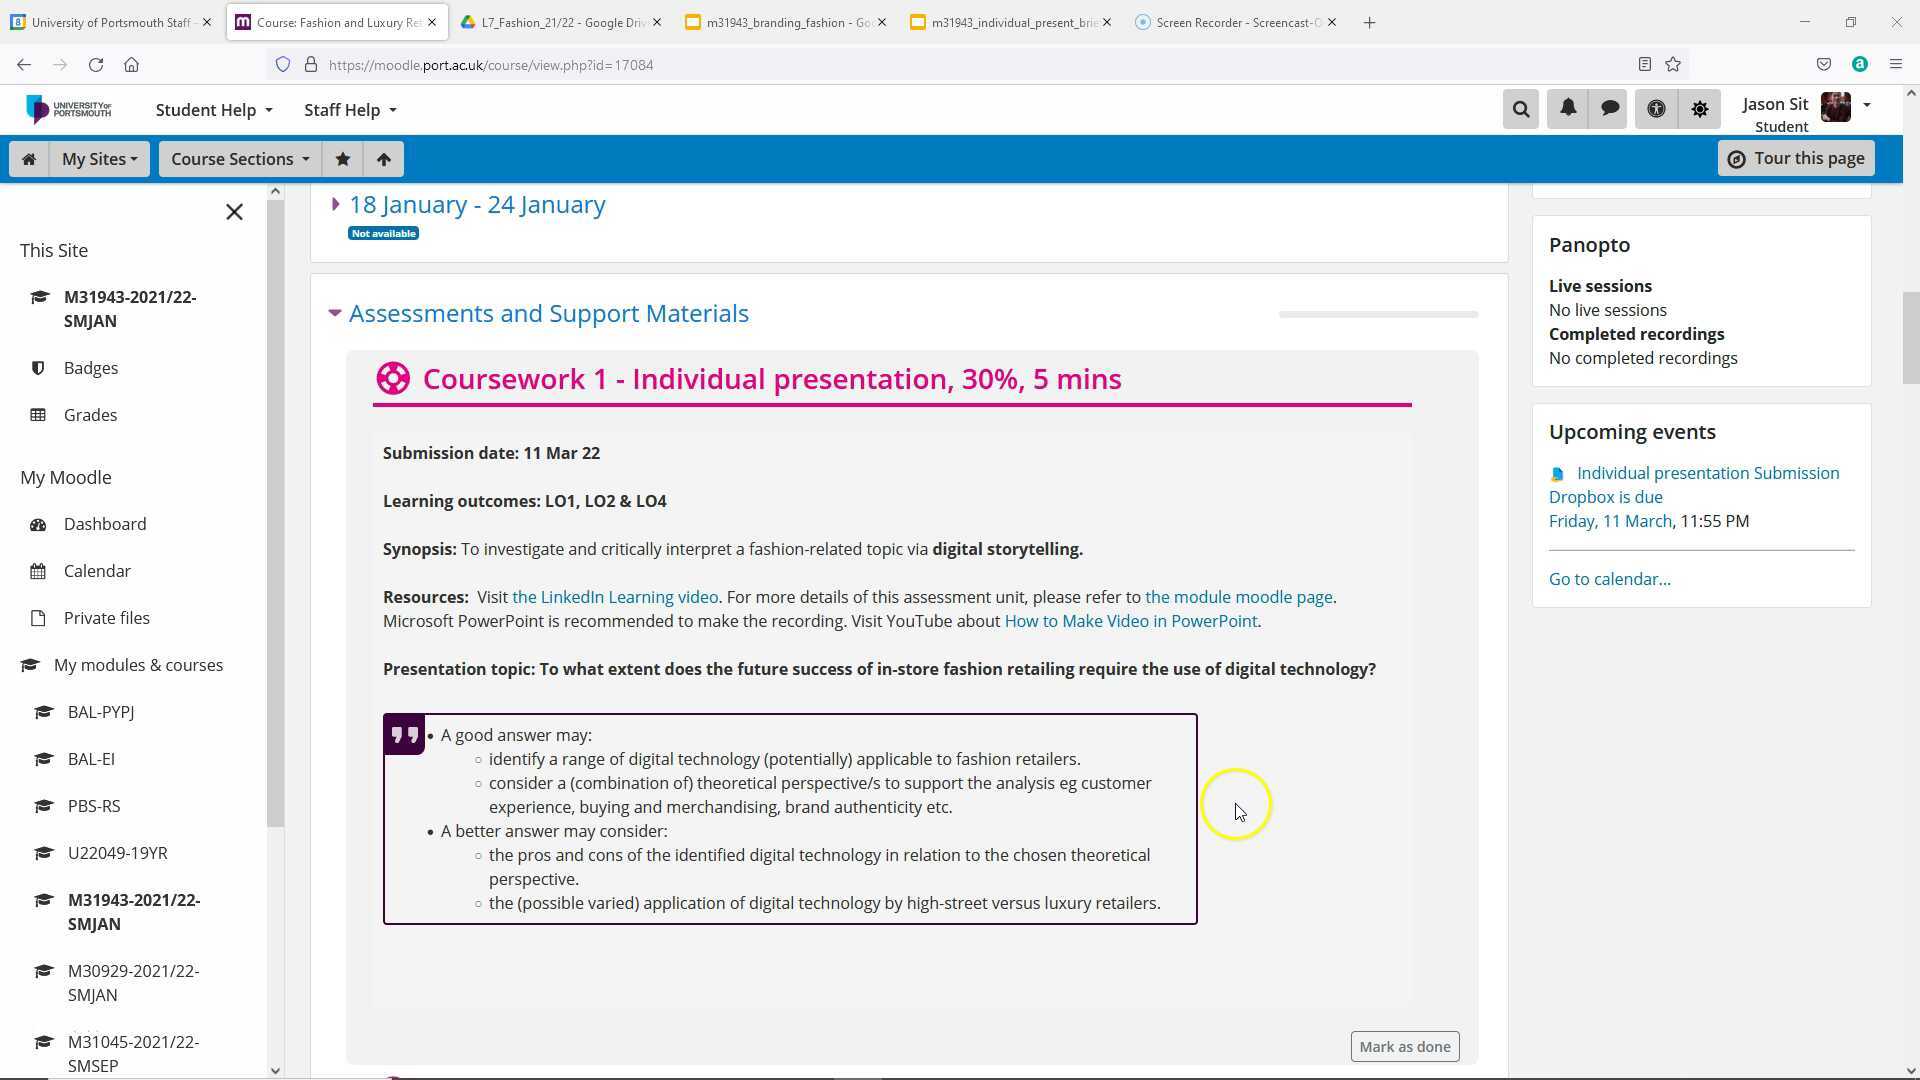
Task: Click the star bookmark icon in navbar
Action: click(343, 159)
